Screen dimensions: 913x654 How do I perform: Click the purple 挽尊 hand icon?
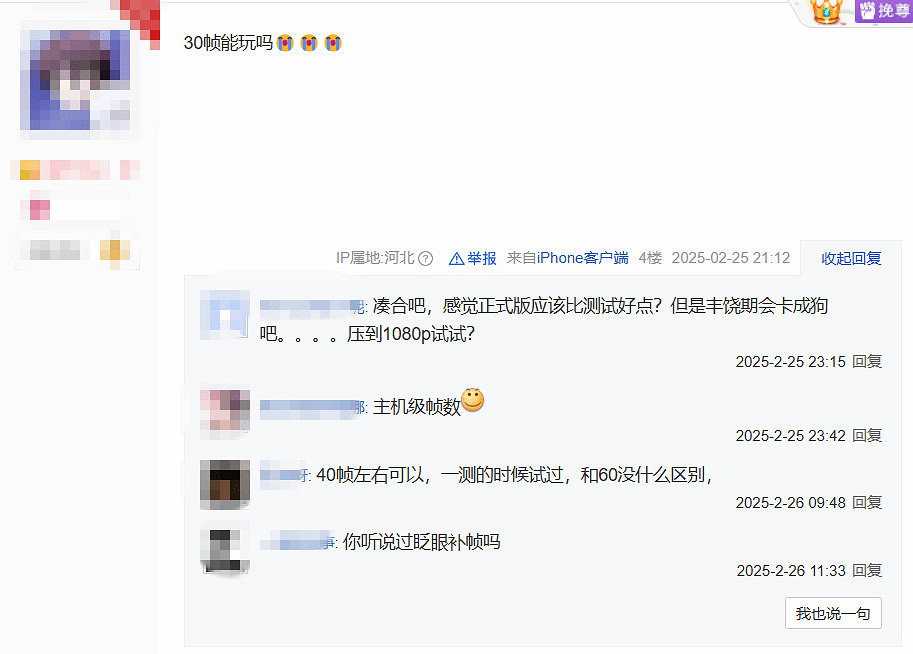[868, 10]
